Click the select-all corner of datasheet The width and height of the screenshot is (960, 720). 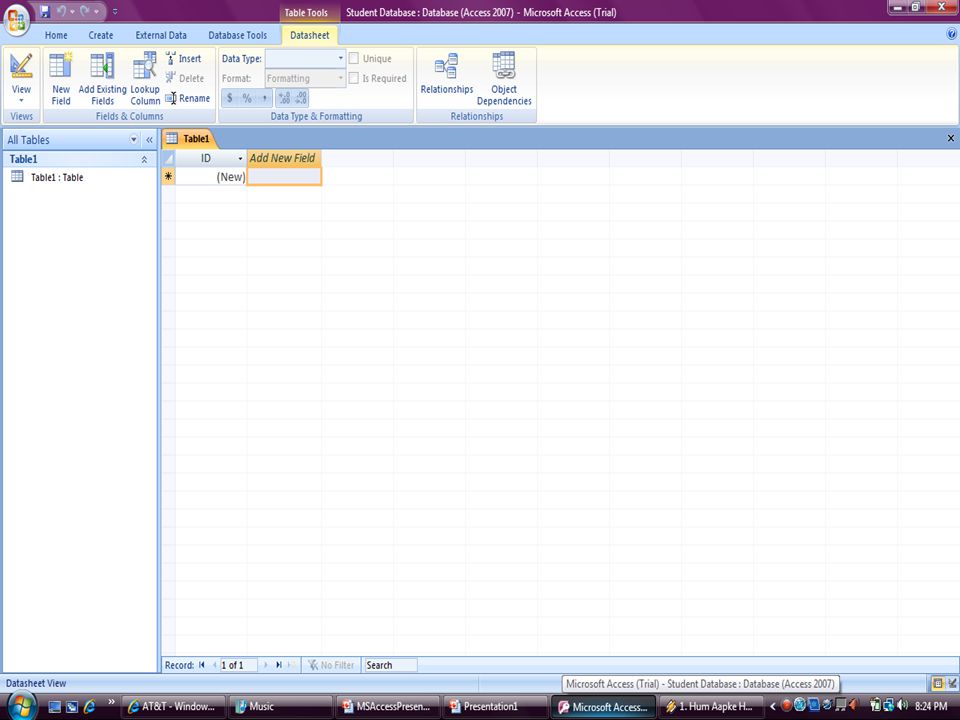click(168, 158)
